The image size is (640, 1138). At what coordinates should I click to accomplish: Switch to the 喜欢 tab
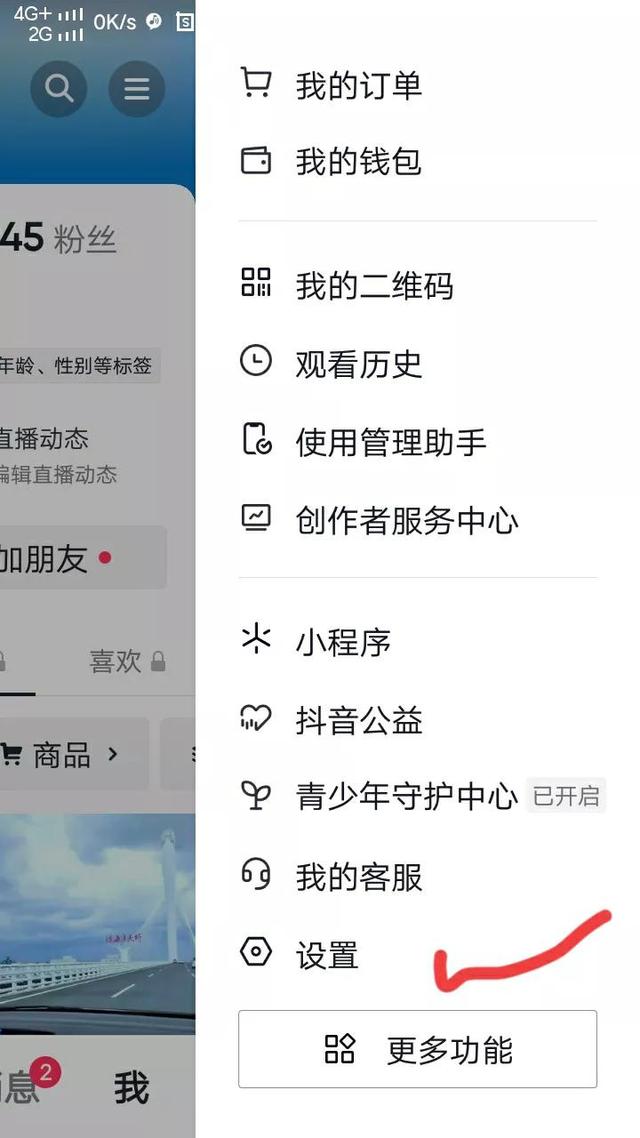(127, 661)
